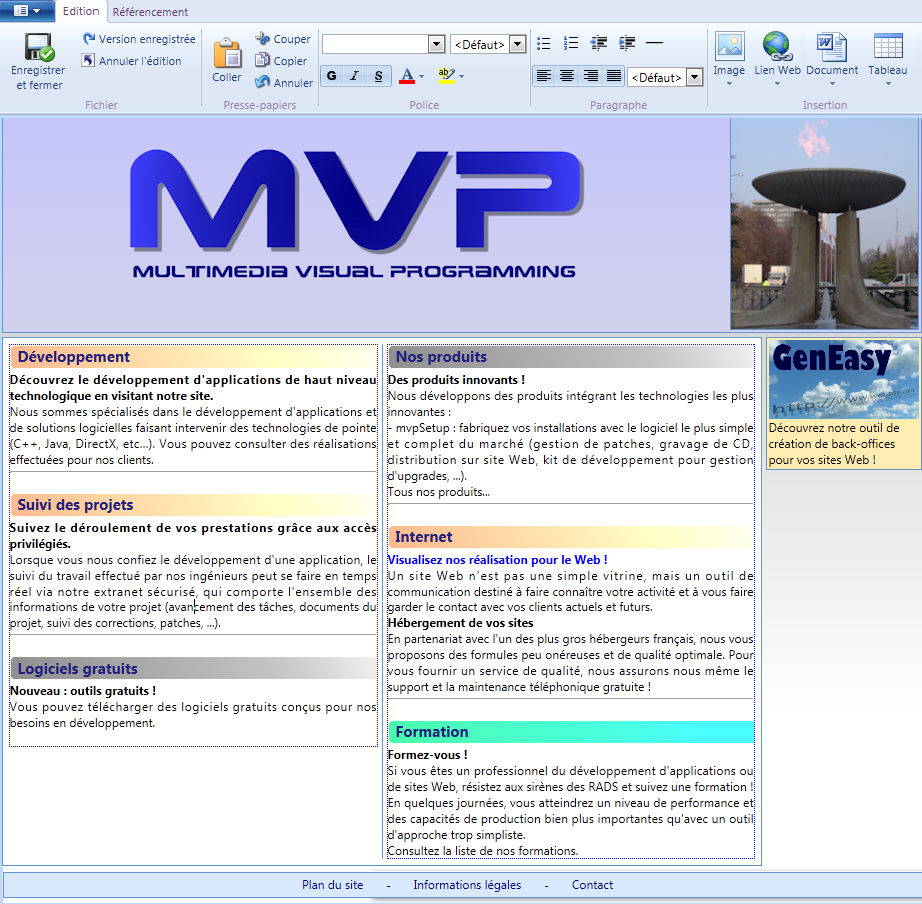The width and height of the screenshot is (922, 904).
Task: Open the font size <Défaut> dropdown
Action: 517,44
